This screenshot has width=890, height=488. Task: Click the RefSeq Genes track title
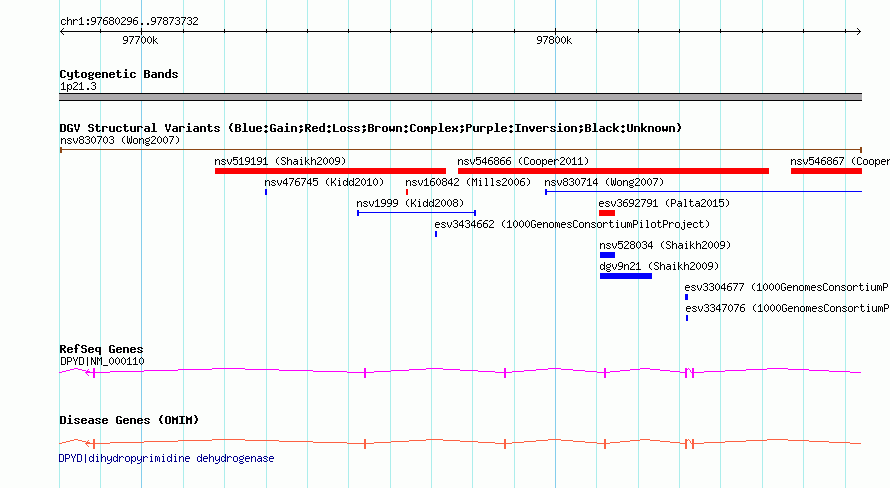coord(101,349)
